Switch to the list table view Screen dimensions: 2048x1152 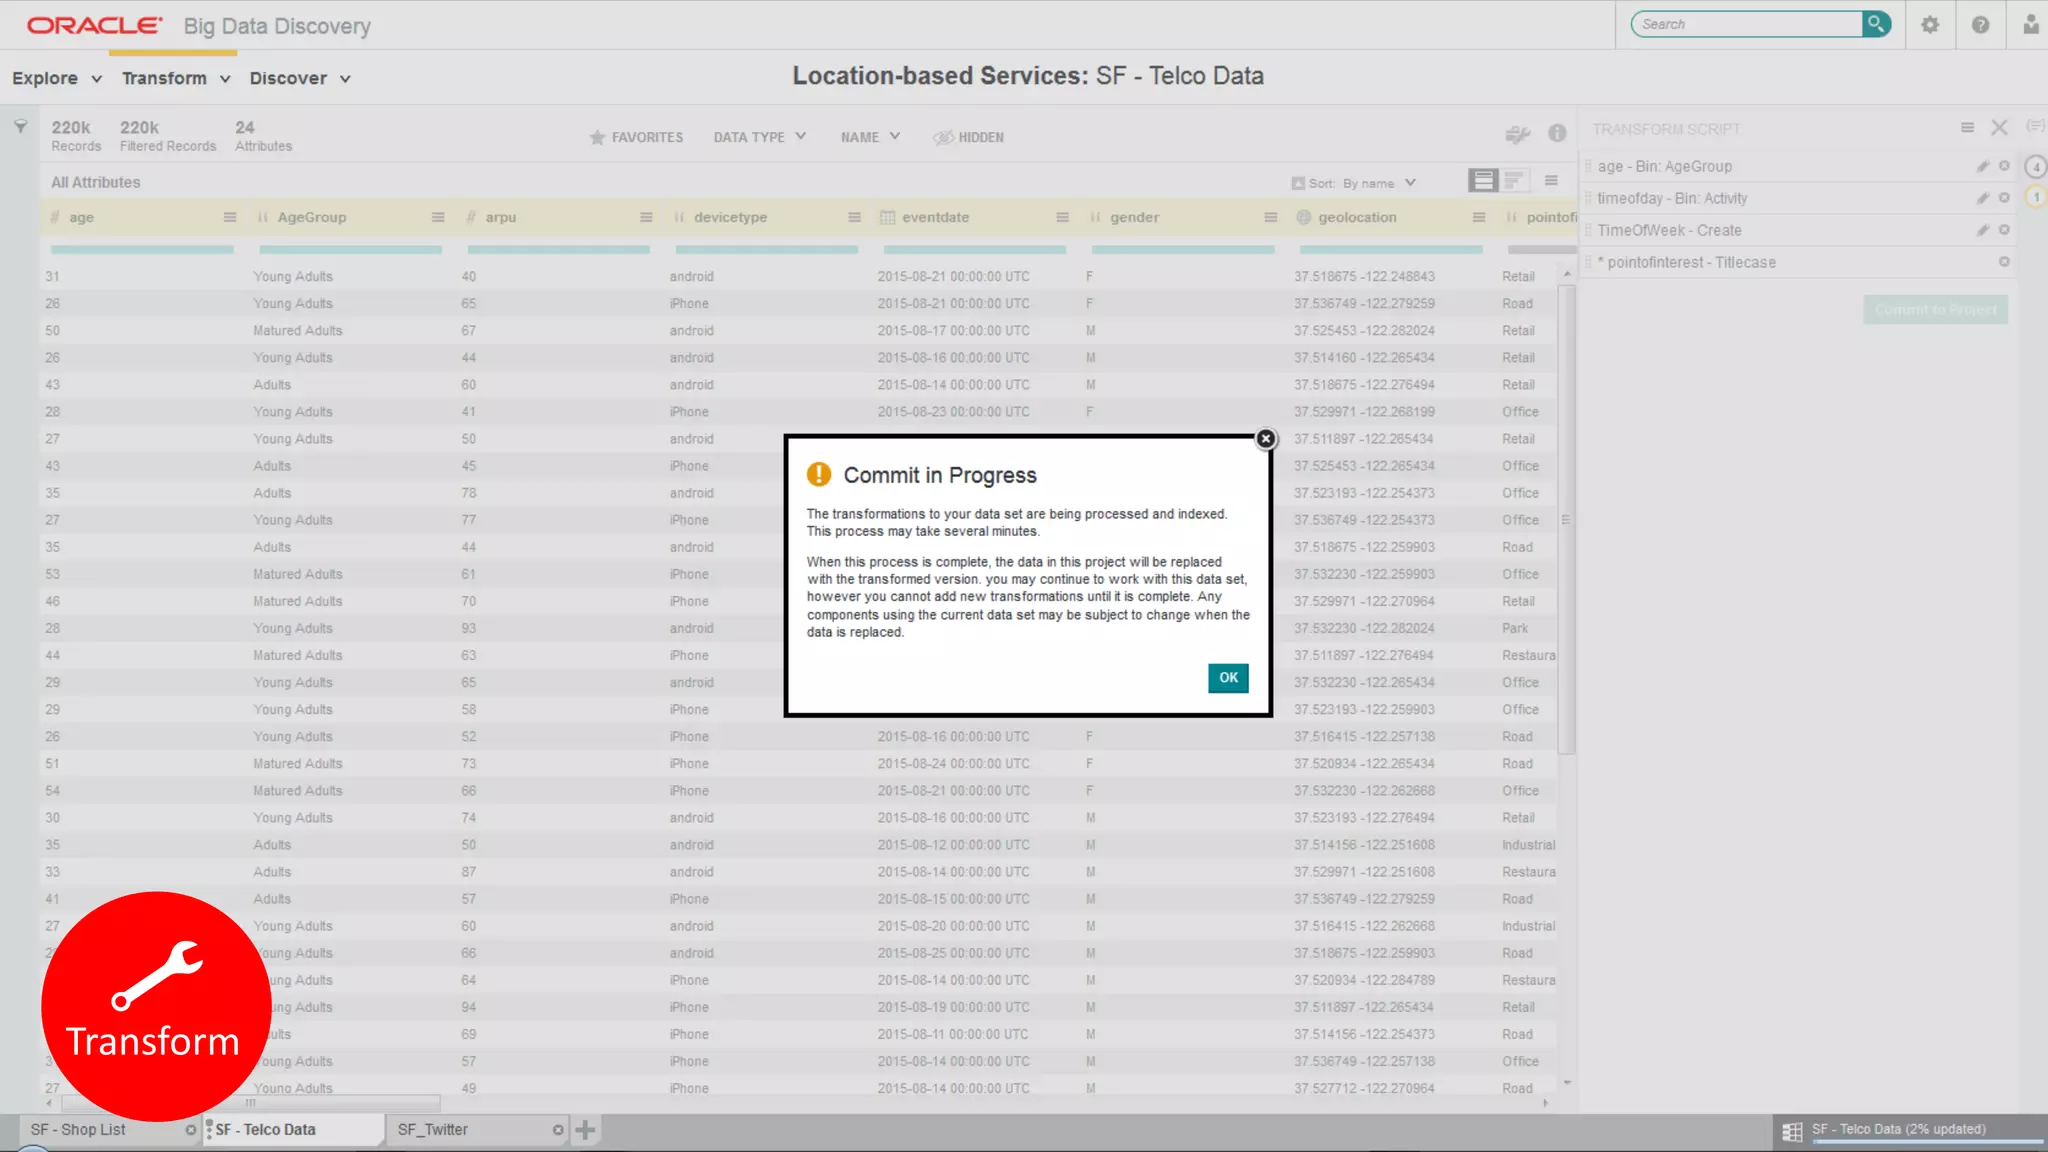(x=1483, y=181)
